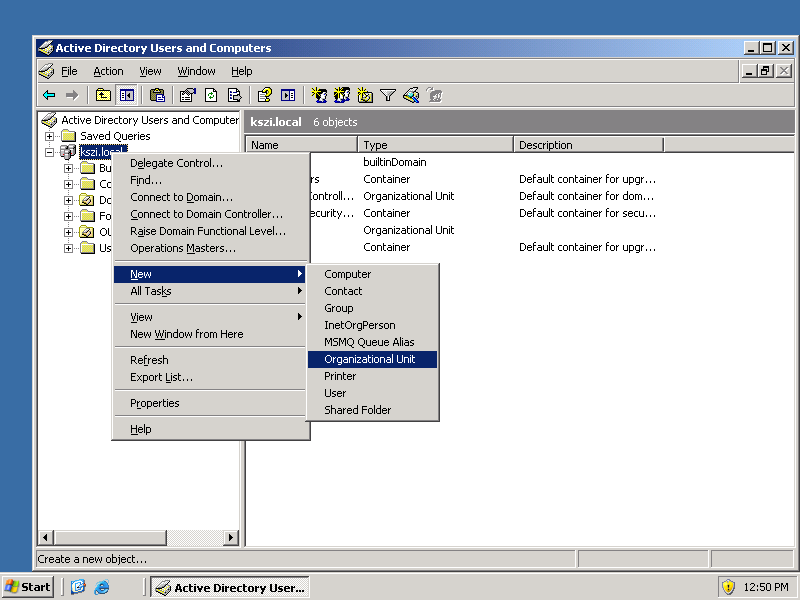The image size is (800, 600).
Task: Sort list by Description column header
Action: [x=588, y=145]
